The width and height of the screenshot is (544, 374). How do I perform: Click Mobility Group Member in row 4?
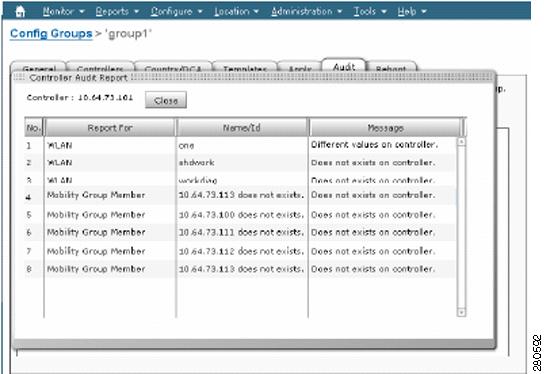96,195
